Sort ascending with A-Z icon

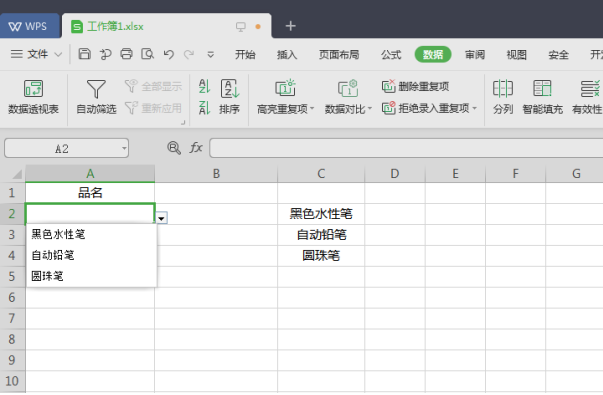[x=204, y=86]
